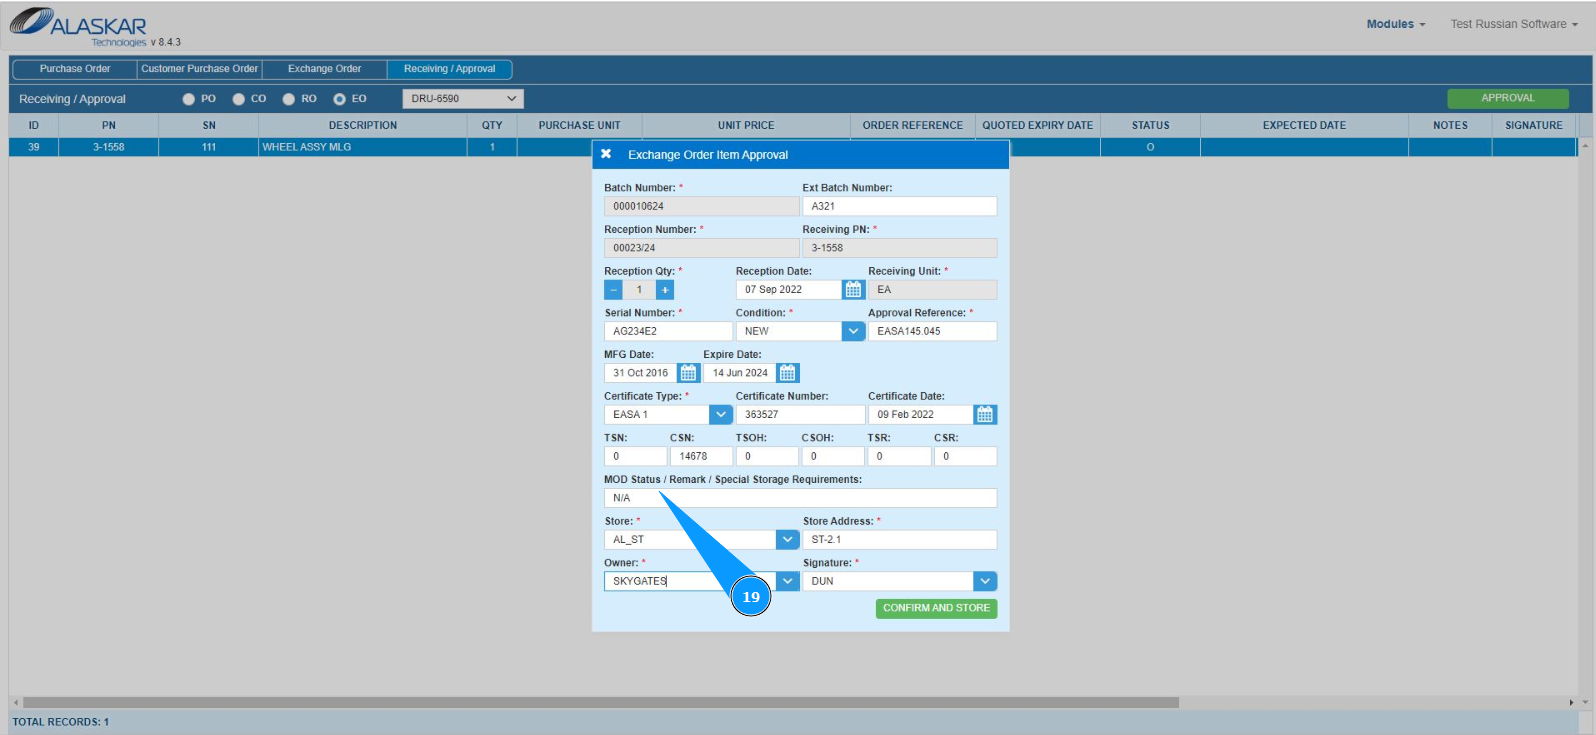The height and width of the screenshot is (735, 1596).
Task: Select the EO radio button
Action: coord(340,99)
